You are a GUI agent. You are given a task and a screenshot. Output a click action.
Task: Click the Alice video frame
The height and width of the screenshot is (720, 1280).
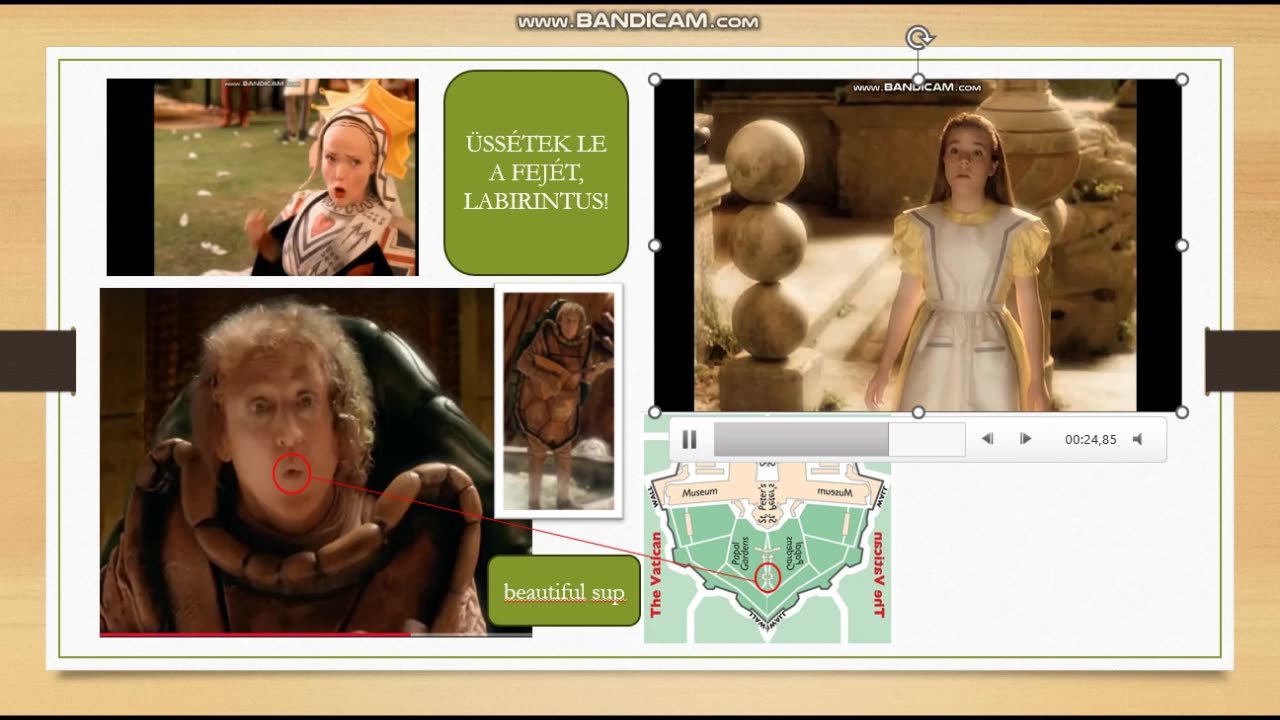click(918, 245)
